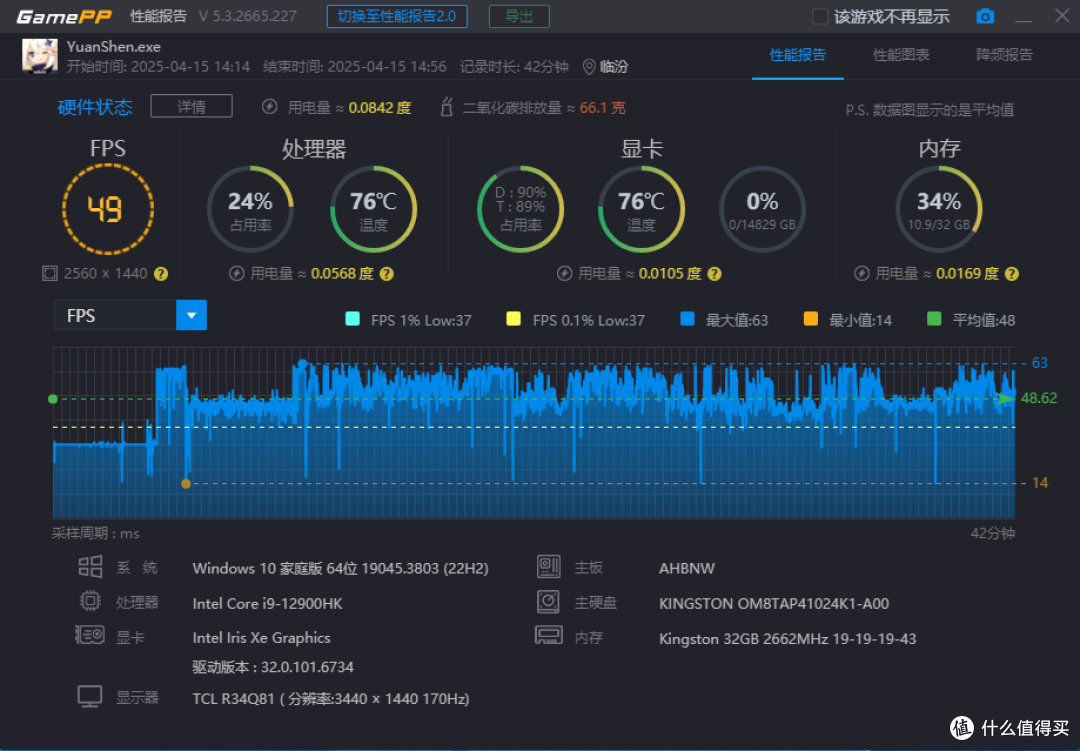Click the FPS 49 gauge
Viewport: 1080px width, 751px height.
coord(107,209)
